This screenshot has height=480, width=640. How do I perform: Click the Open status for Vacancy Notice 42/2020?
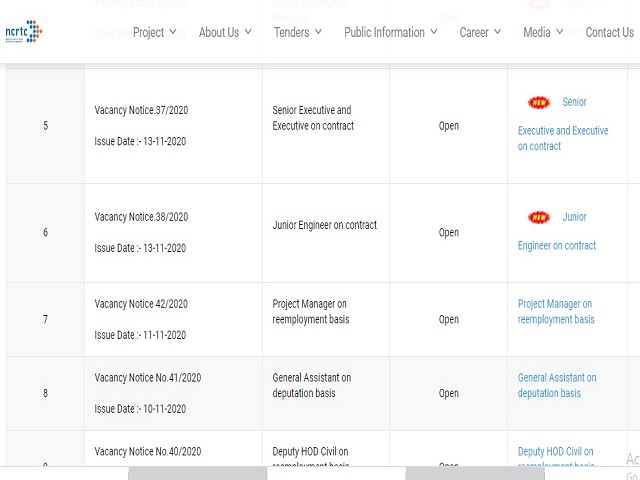[x=448, y=320]
